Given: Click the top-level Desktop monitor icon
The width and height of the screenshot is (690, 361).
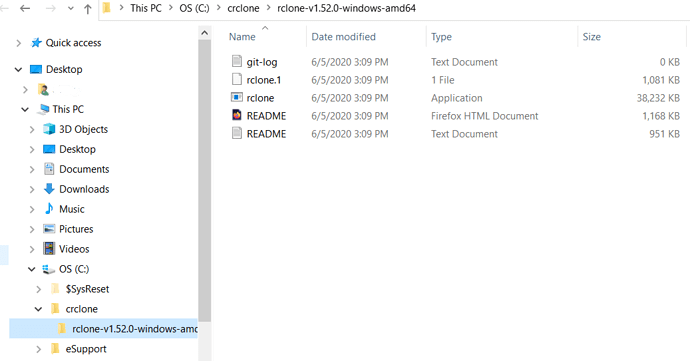Looking at the screenshot, I should click(x=36, y=69).
